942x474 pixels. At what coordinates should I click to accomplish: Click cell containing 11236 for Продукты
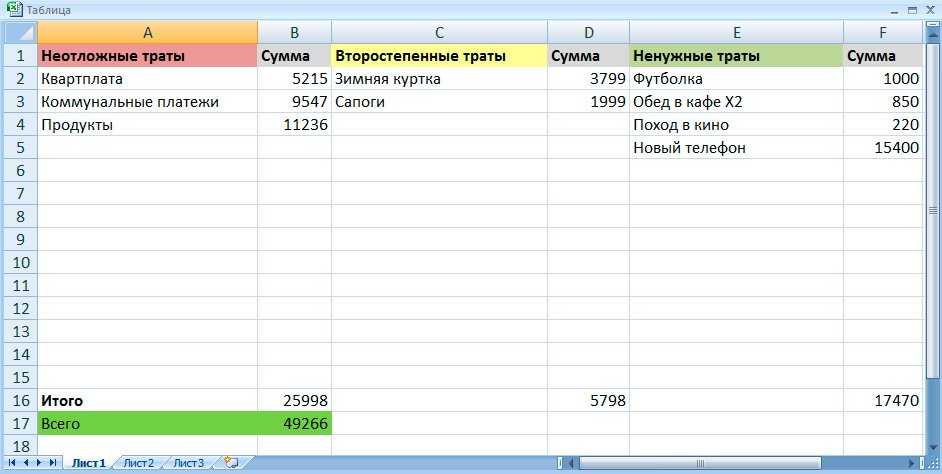[294, 125]
